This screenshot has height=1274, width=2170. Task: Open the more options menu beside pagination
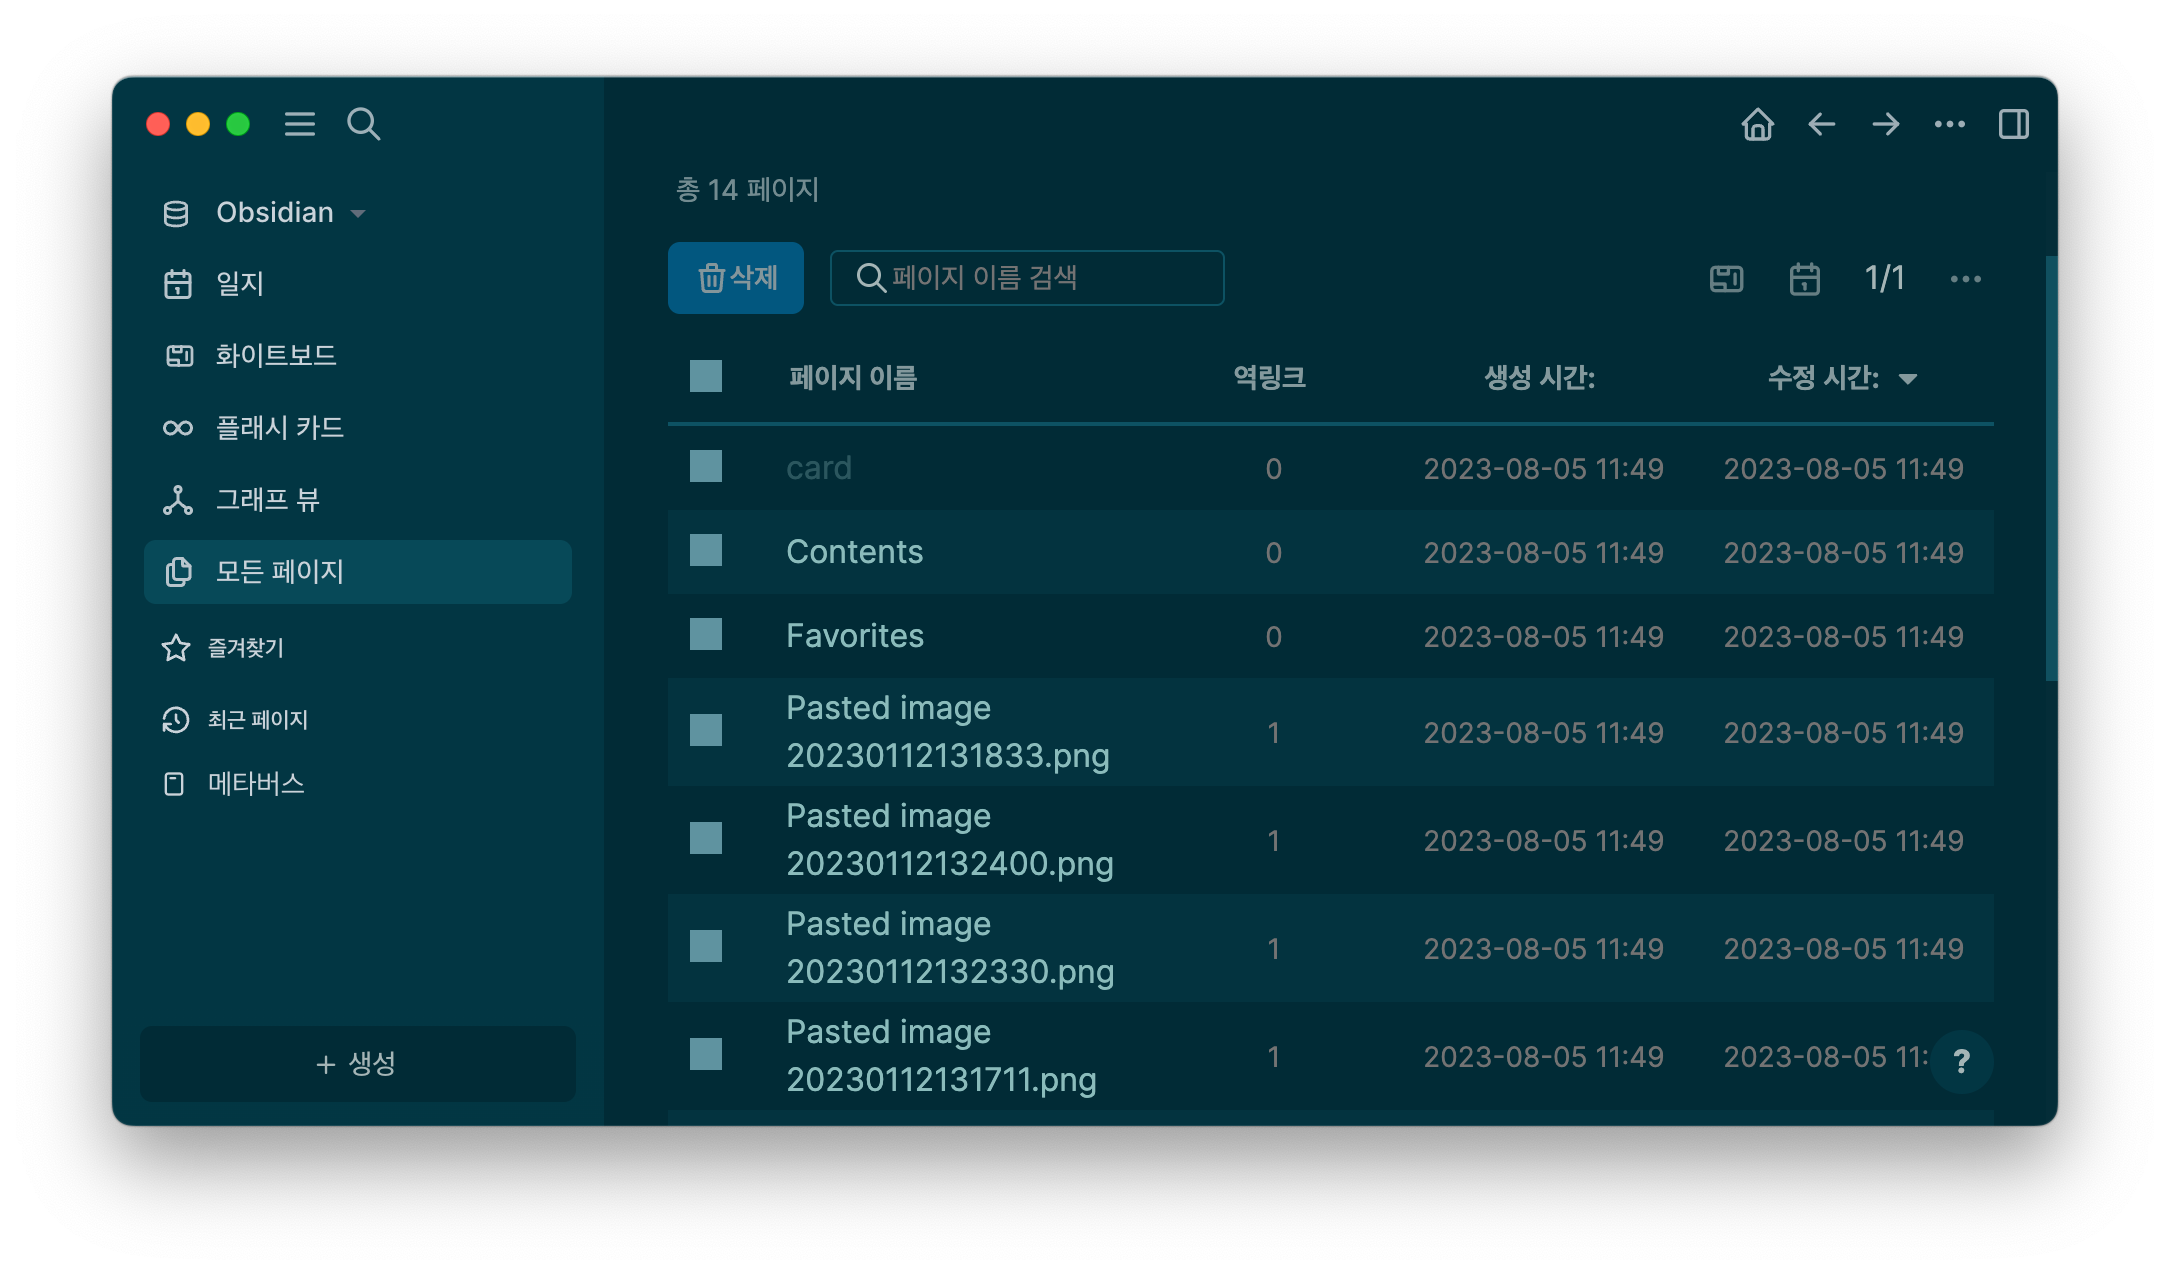click(x=1965, y=279)
